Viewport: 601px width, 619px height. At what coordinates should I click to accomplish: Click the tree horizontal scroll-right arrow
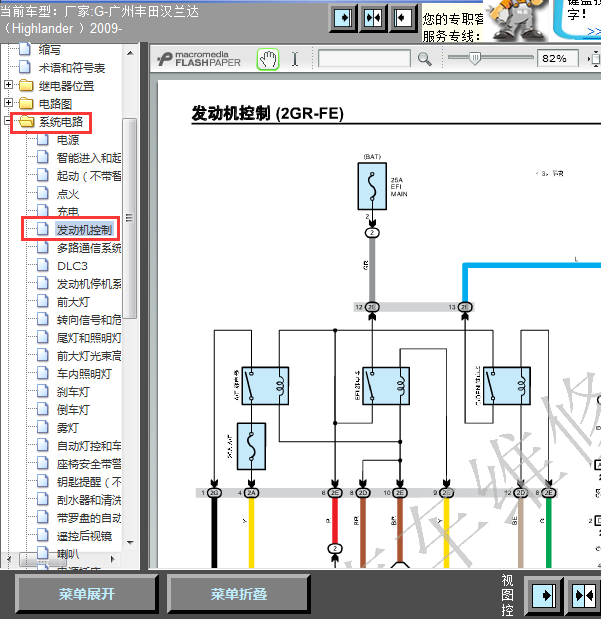(113, 559)
